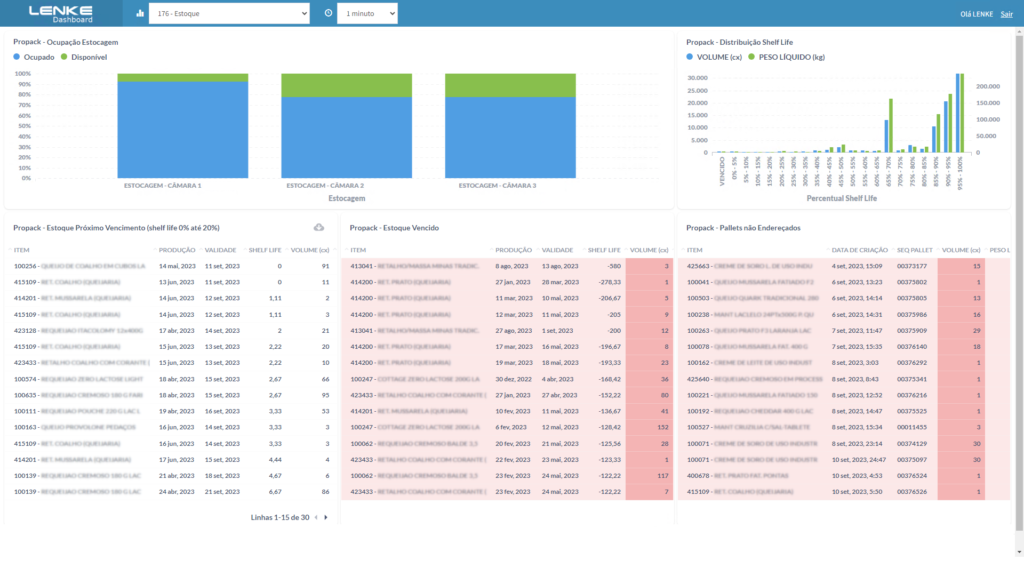
Task: Click the blue Ocupado bar of Câmara 3
Action: [511, 137]
